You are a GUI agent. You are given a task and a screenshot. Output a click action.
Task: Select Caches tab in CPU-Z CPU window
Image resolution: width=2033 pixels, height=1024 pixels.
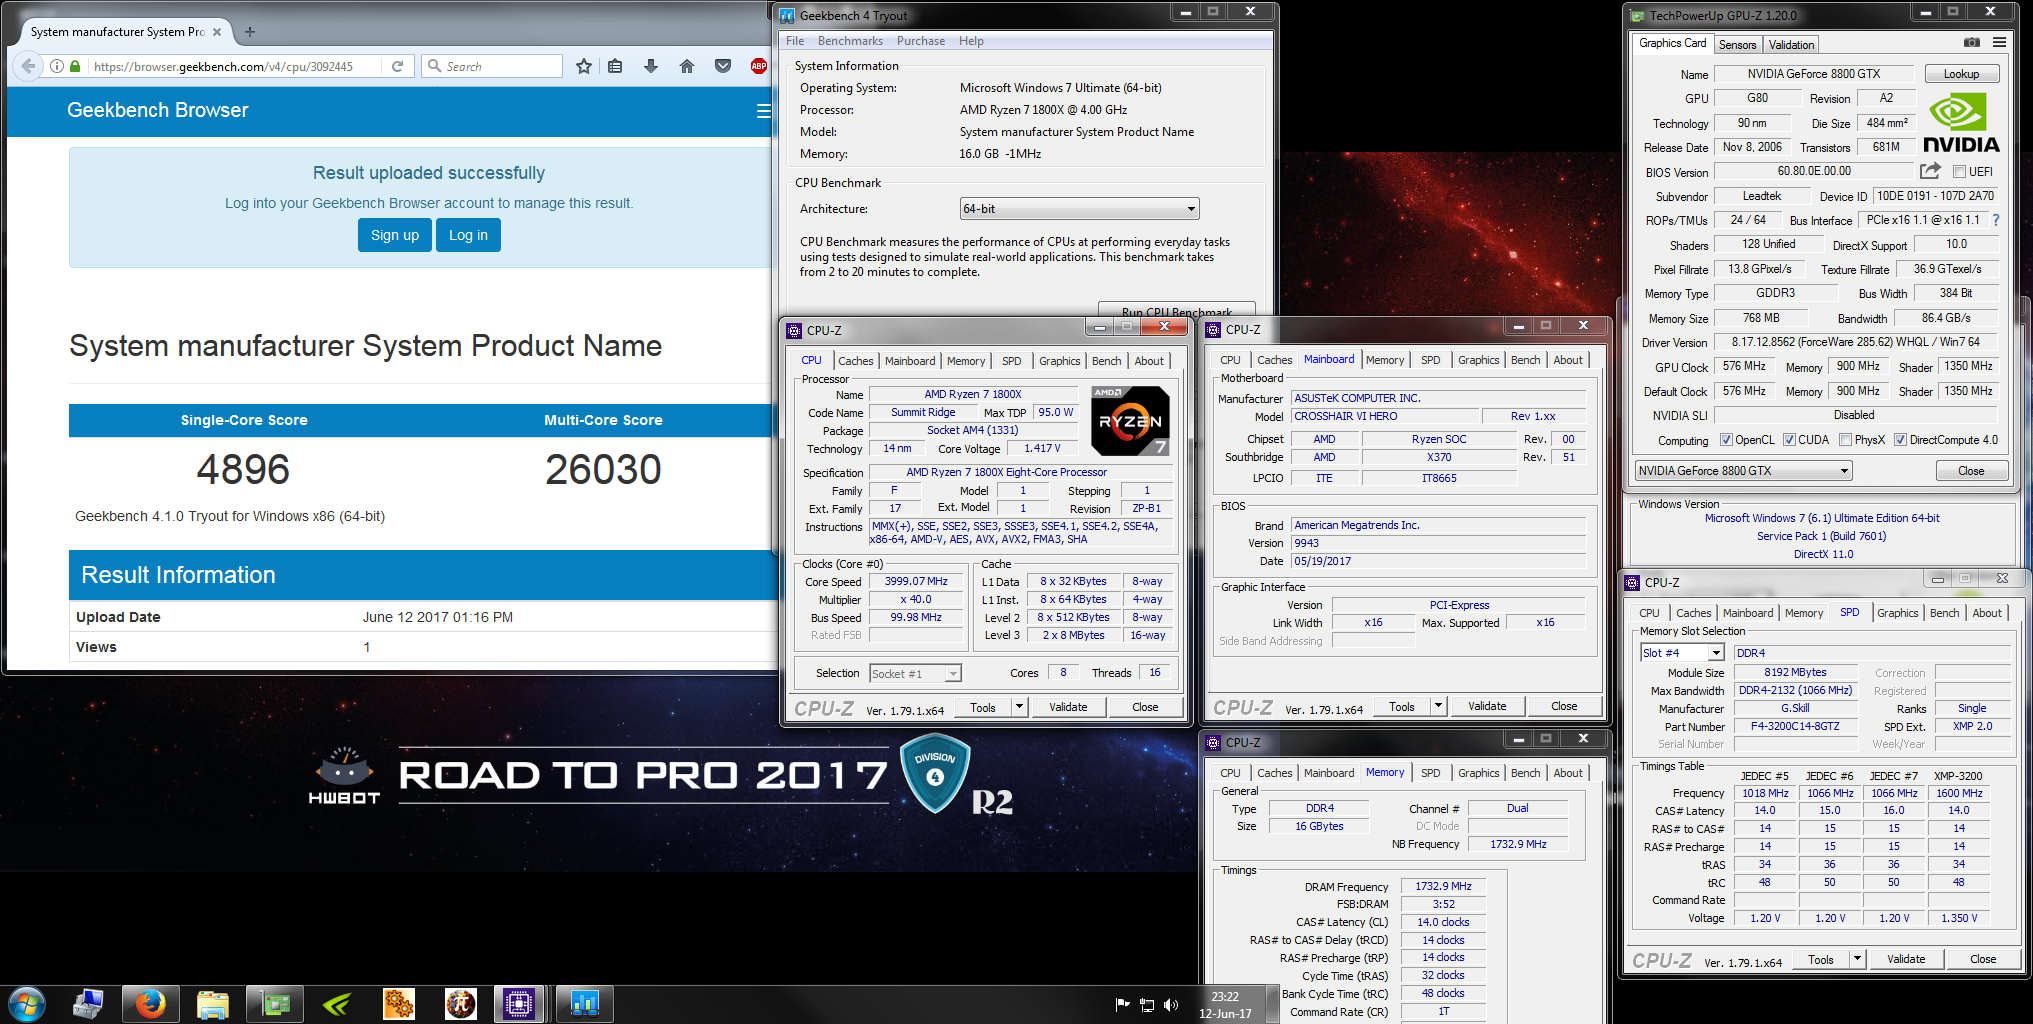(x=855, y=361)
